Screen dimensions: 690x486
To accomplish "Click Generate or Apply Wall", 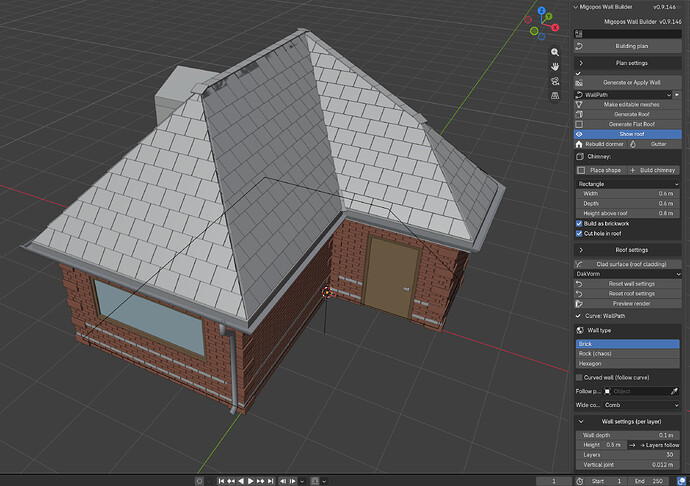I will coord(628,82).
